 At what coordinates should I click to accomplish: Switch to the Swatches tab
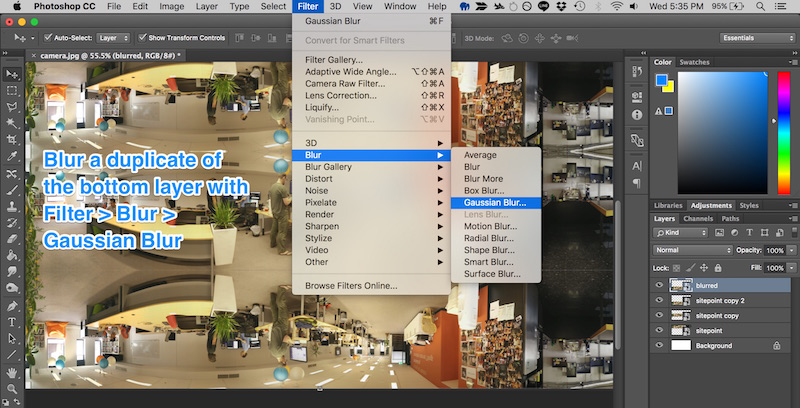[694, 62]
